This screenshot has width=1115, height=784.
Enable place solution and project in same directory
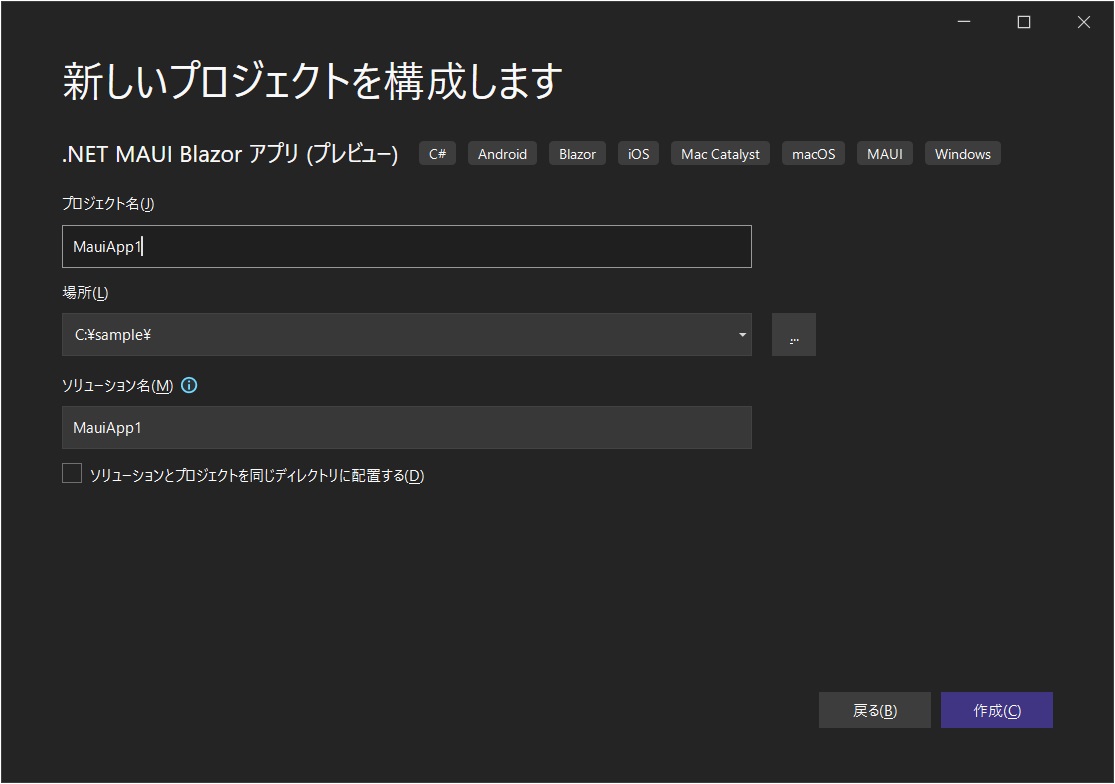72,473
